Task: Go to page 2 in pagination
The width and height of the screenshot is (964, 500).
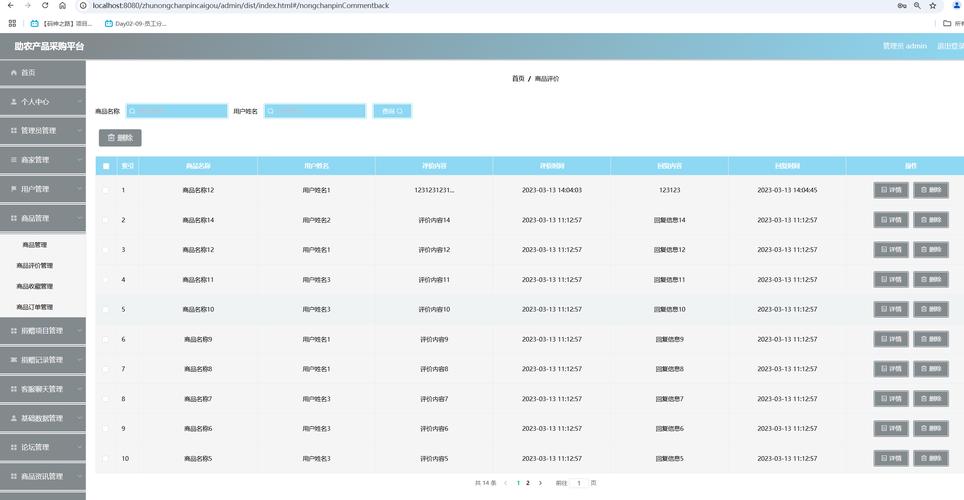Action: (x=528, y=483)
